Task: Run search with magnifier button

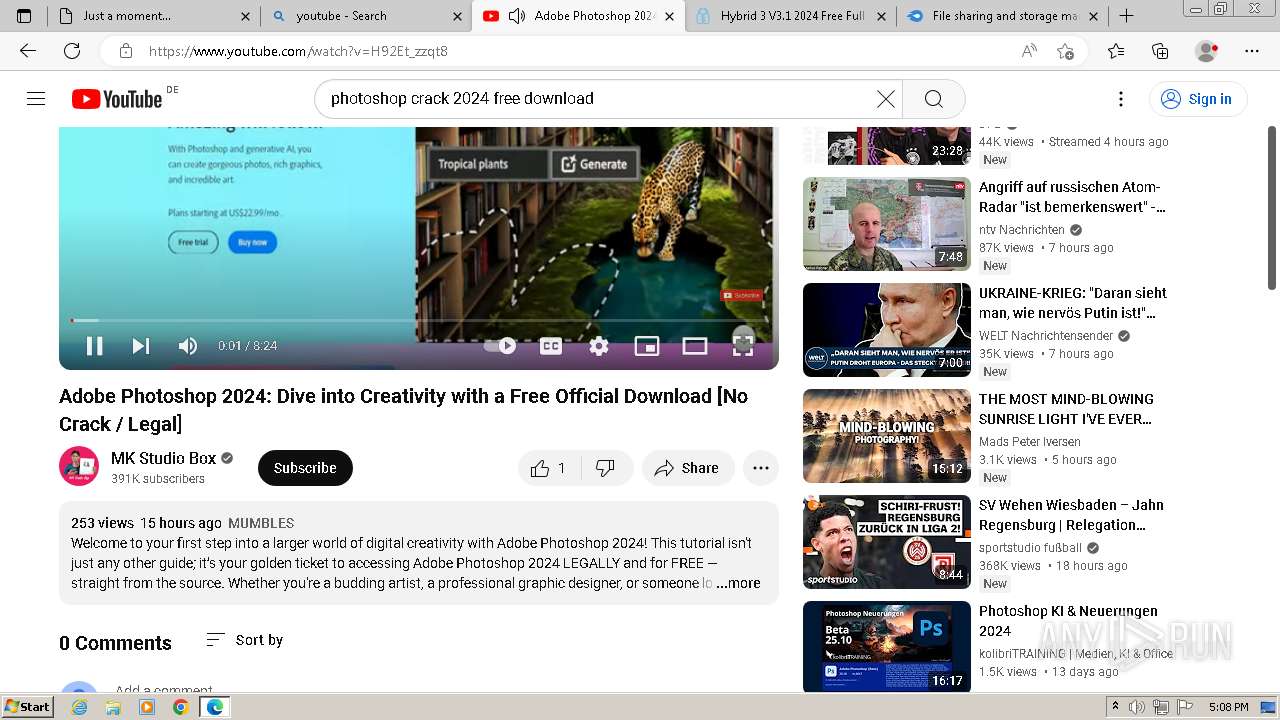Action: coord(934,99)
